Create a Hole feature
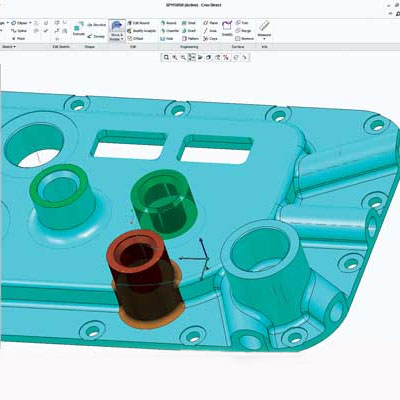This screenshot has width=400, height=400. pyautogui.click(x=167, y=39)
